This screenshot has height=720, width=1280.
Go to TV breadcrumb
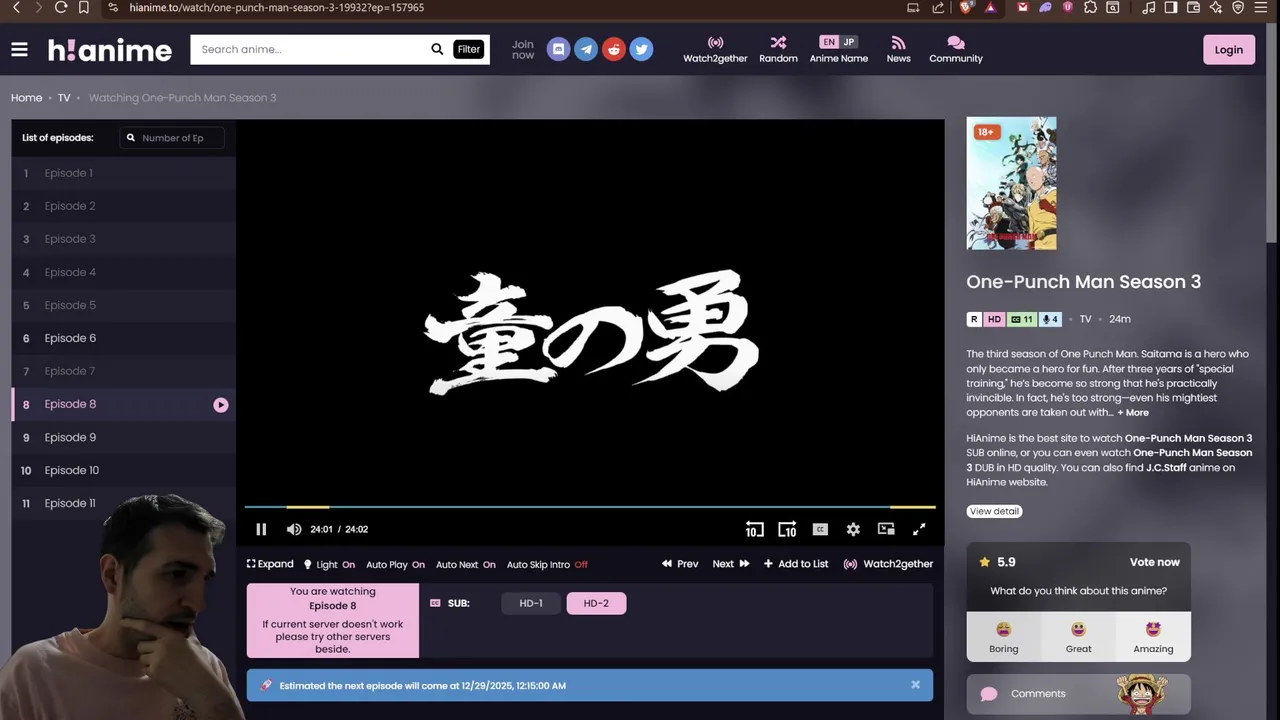[64, 98]
